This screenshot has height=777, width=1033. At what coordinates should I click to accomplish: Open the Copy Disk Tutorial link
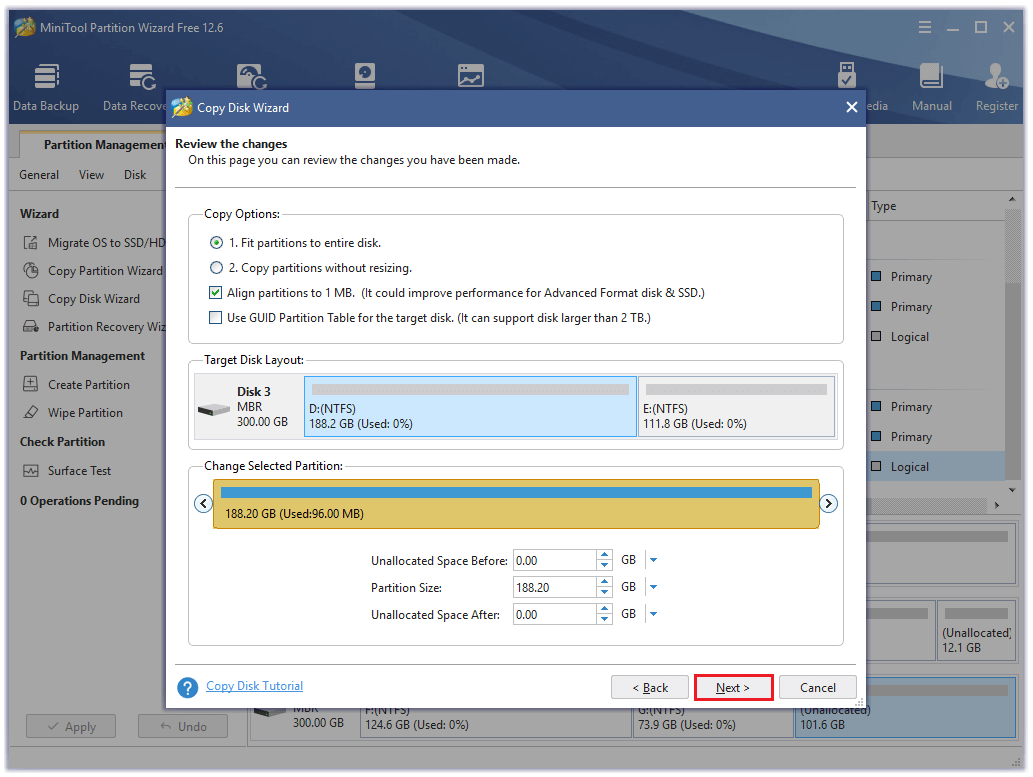tap(254, 685)
